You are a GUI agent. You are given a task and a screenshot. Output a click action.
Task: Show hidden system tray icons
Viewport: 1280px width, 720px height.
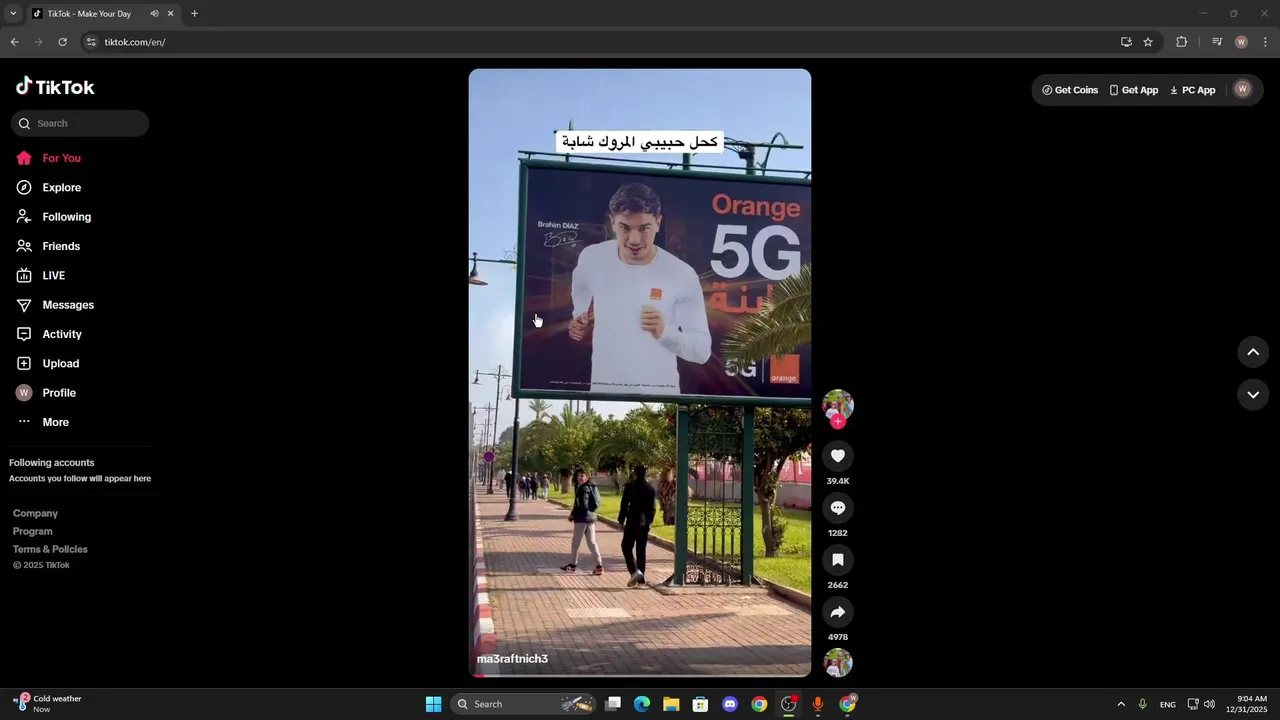pyautogui.click(x=1121, y=704)
